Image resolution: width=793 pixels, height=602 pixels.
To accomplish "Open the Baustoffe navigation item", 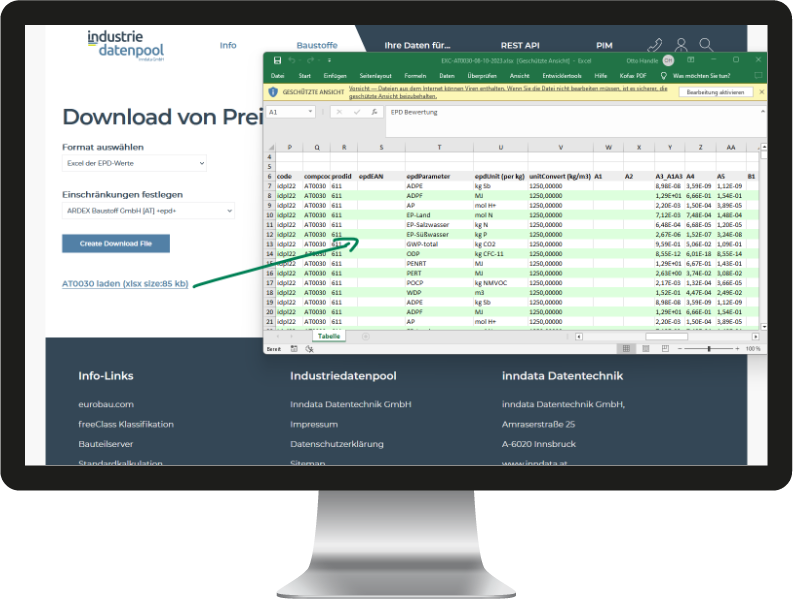I will (317, 45).
